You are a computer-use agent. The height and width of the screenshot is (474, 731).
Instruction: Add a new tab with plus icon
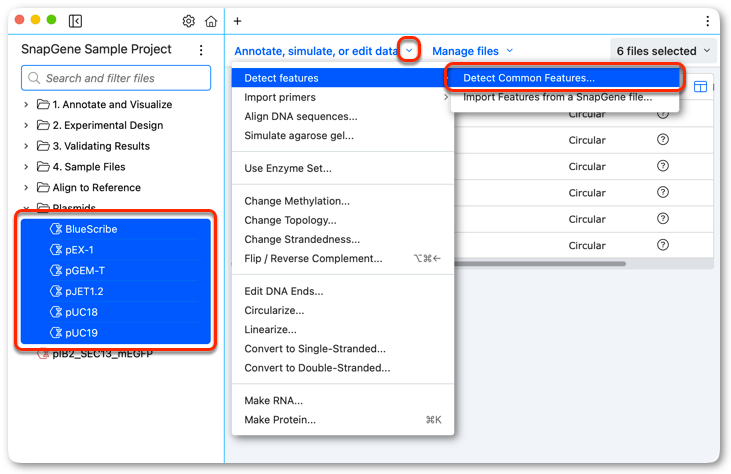pyautogui.click(x=237, y=21)
